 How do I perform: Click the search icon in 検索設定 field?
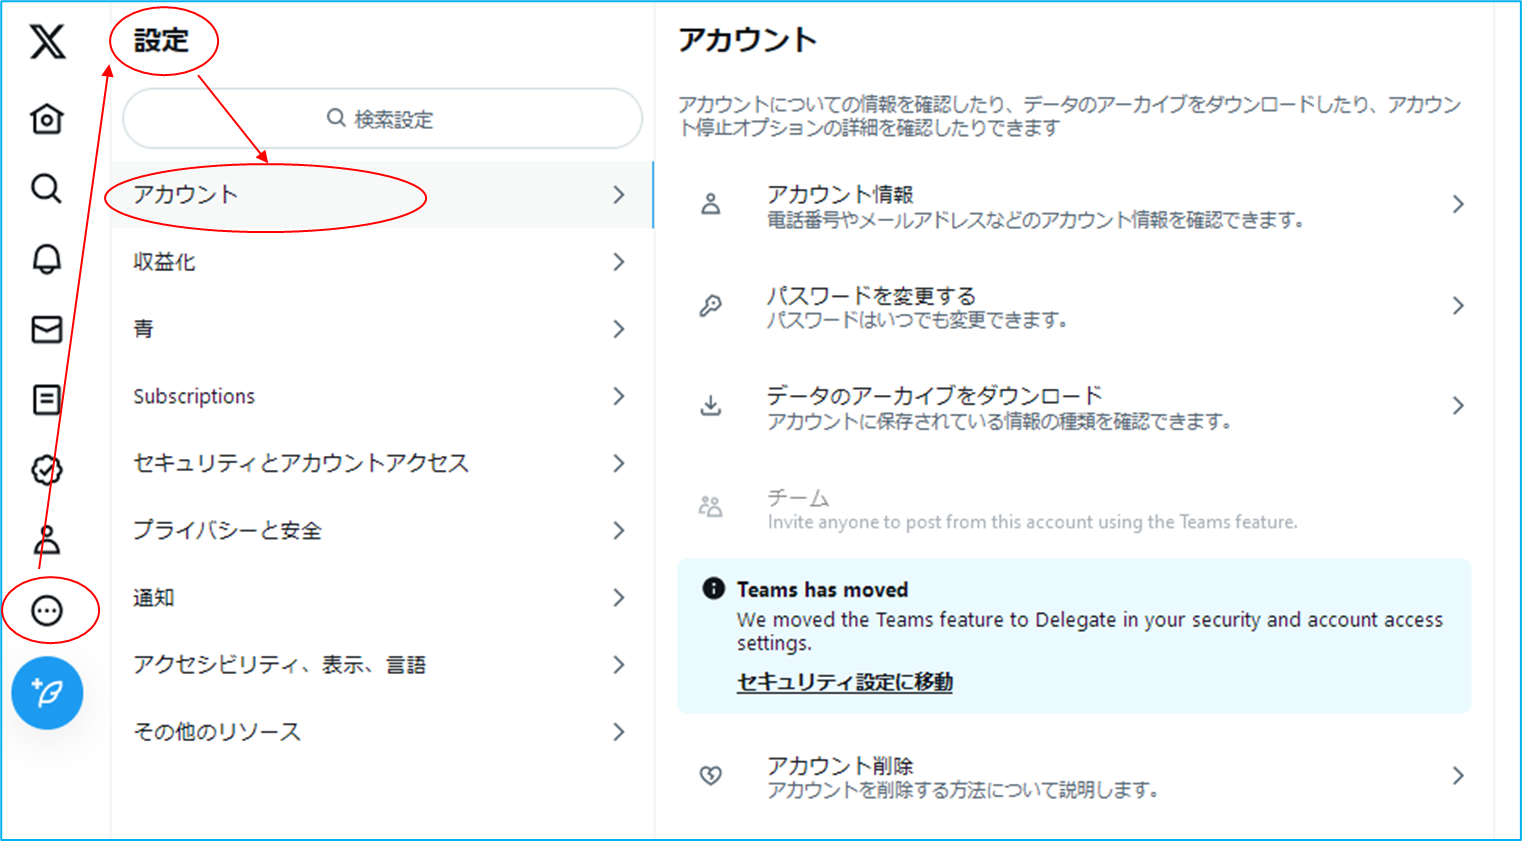point(336,118)
